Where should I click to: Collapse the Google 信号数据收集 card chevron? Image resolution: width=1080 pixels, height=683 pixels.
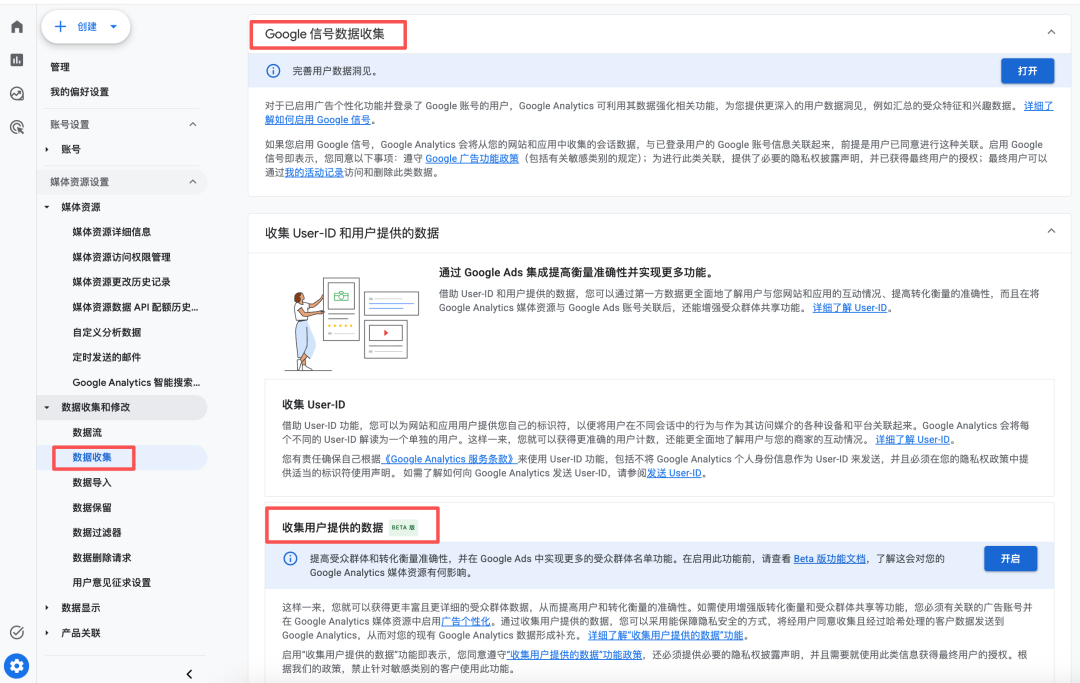(x=1051, y=32)
